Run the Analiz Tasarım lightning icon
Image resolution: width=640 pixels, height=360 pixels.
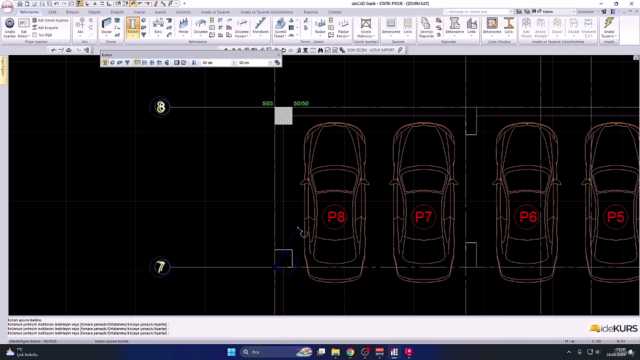click(x=609, y=28)
